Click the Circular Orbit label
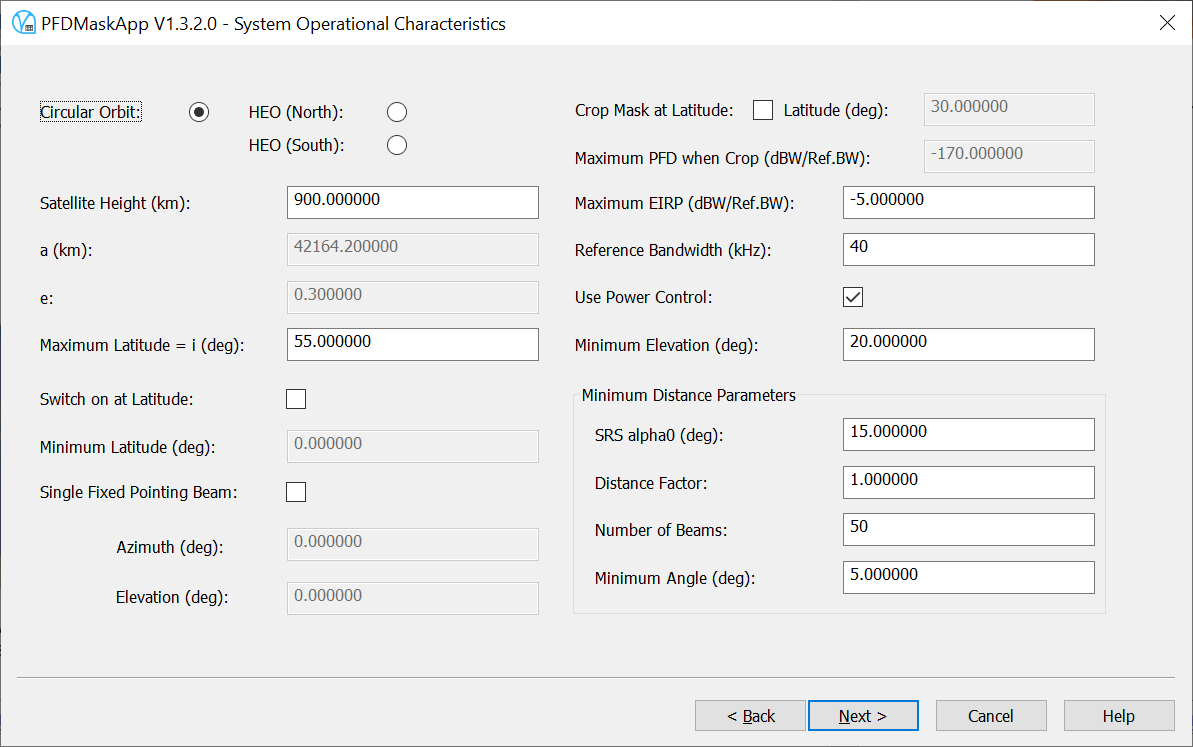The height and width of the screenshot is (747, 1193). (91, 112)
